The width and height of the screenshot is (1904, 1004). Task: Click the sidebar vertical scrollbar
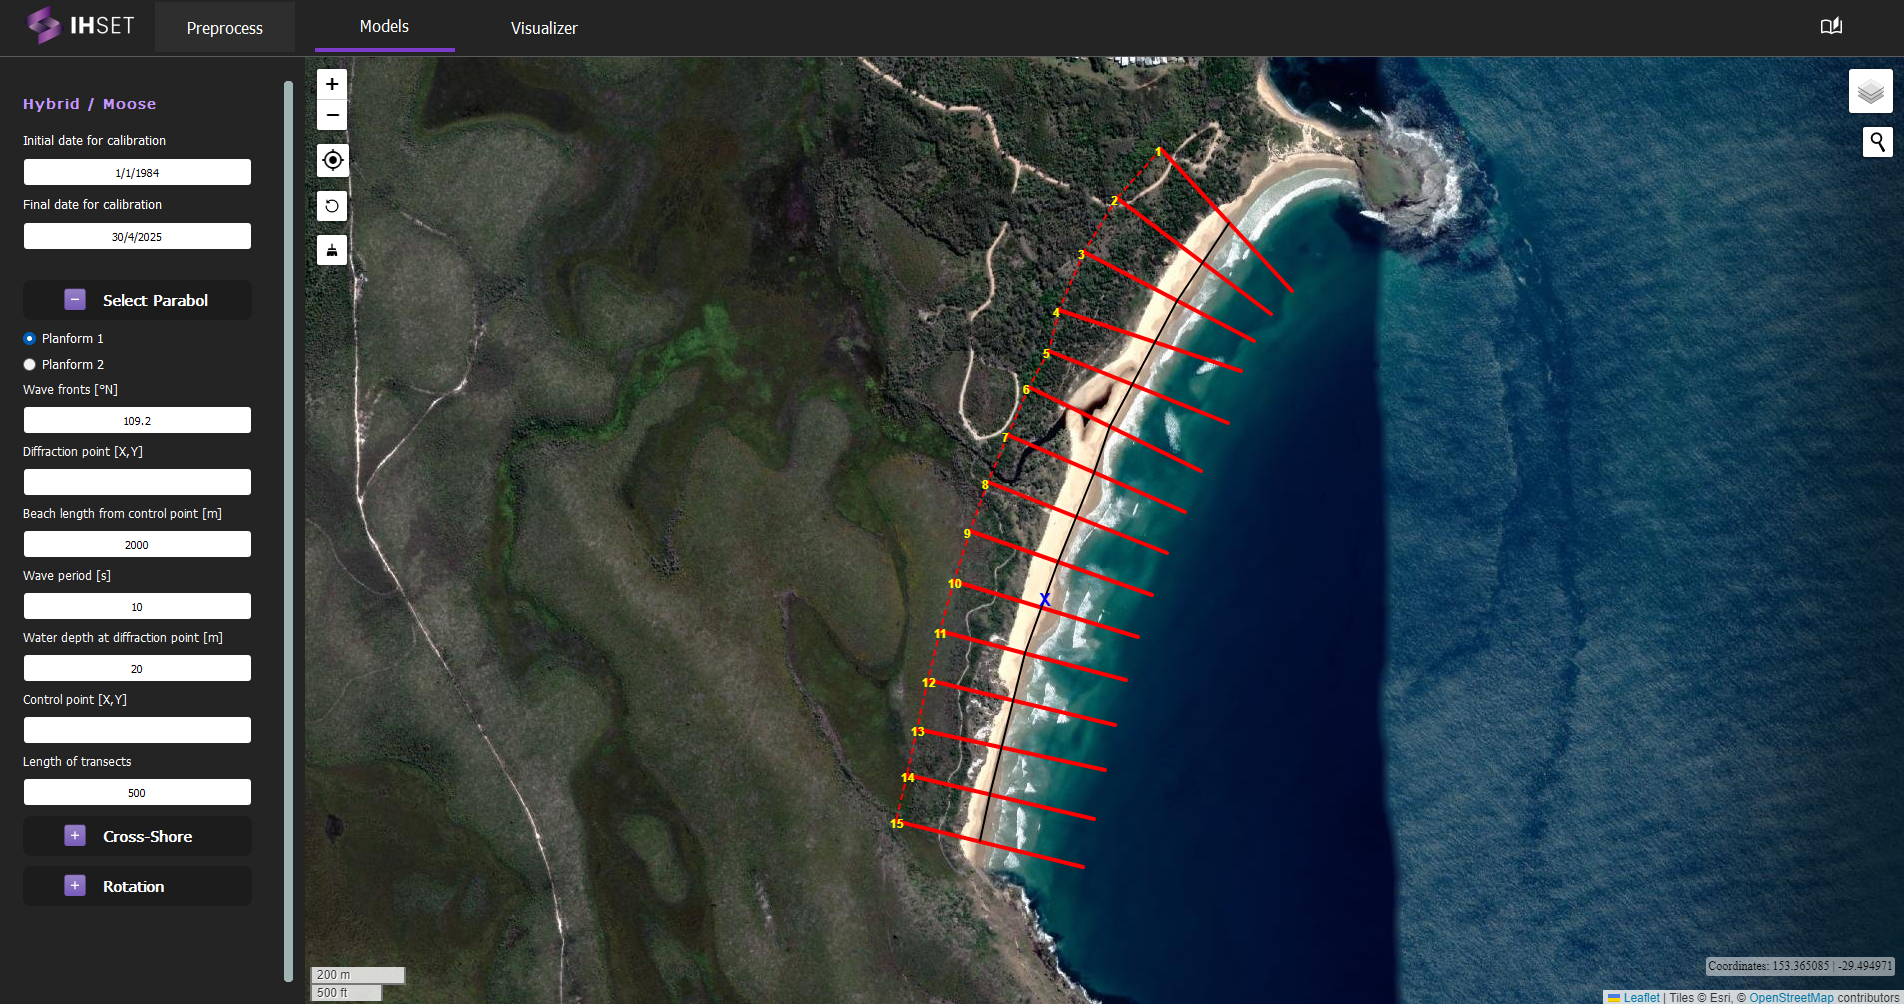point(289,530)
